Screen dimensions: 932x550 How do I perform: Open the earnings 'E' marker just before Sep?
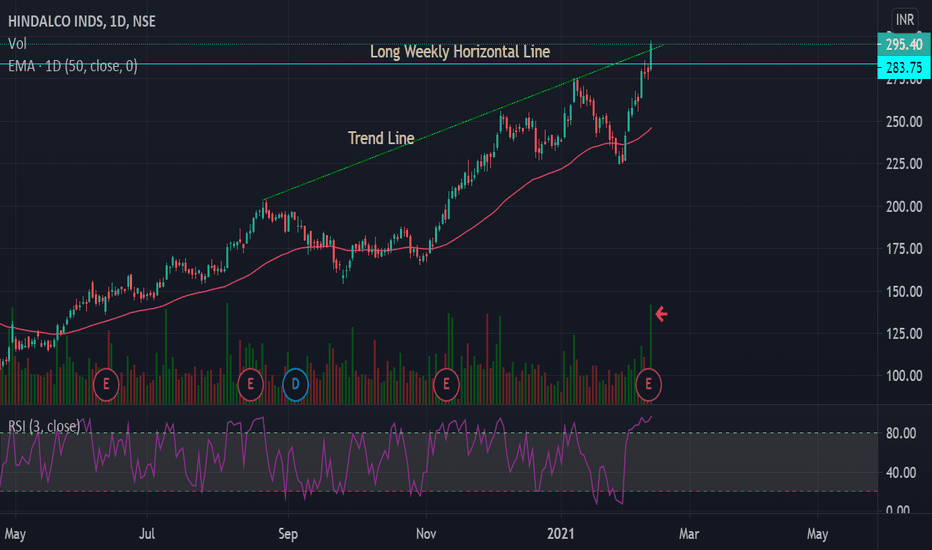click(x=250, y=385)
